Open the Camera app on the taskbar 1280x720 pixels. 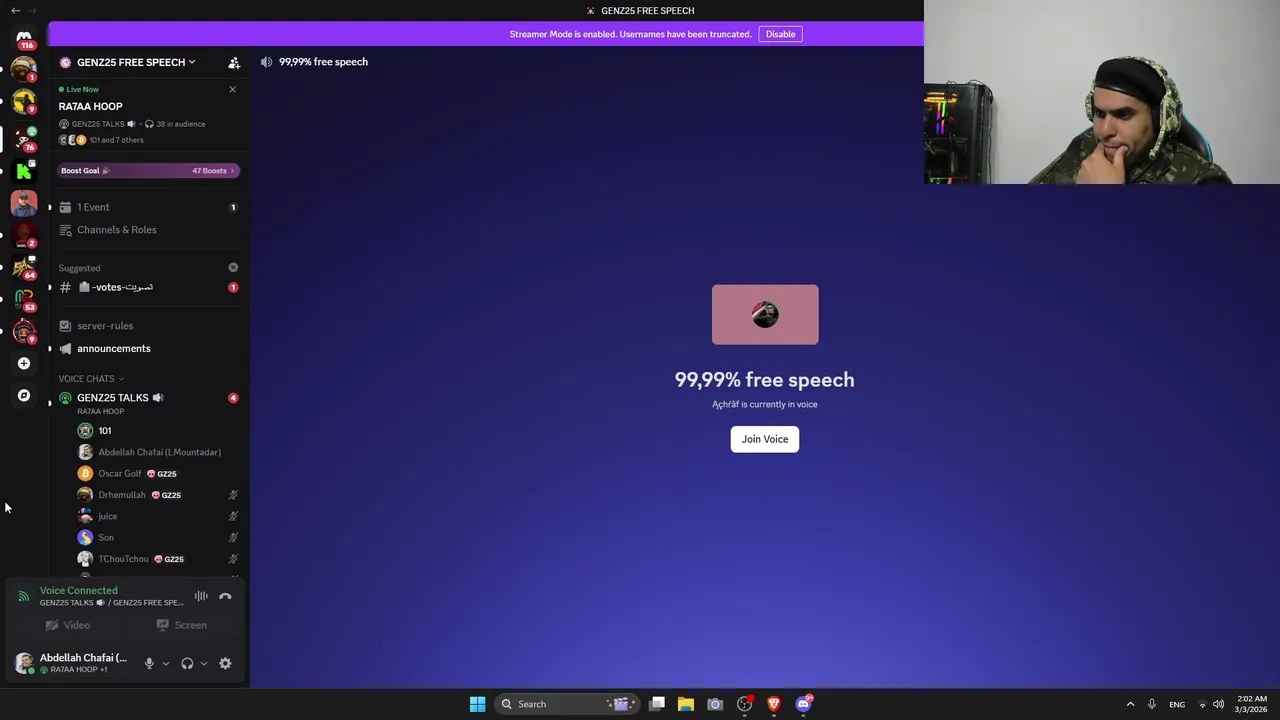(715, 704)
